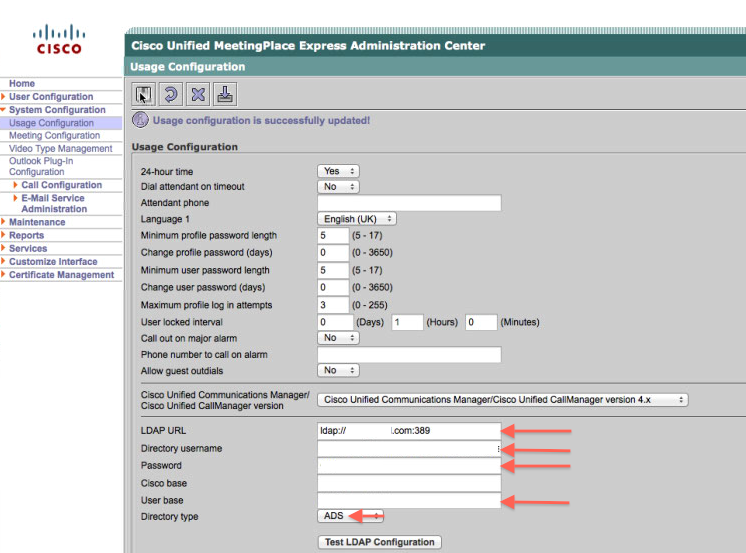Click the Test LDAP Configuration button
Image resolution: width=746 pixels, height=553 pixels.
pyautogui.click(x=379, y=542)
